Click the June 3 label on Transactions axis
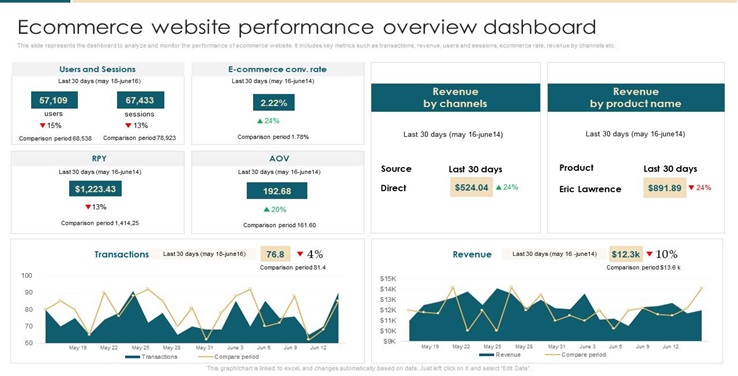Image resolution: width=738 pixels, height=376 pixels. click(x=235, y=348)
